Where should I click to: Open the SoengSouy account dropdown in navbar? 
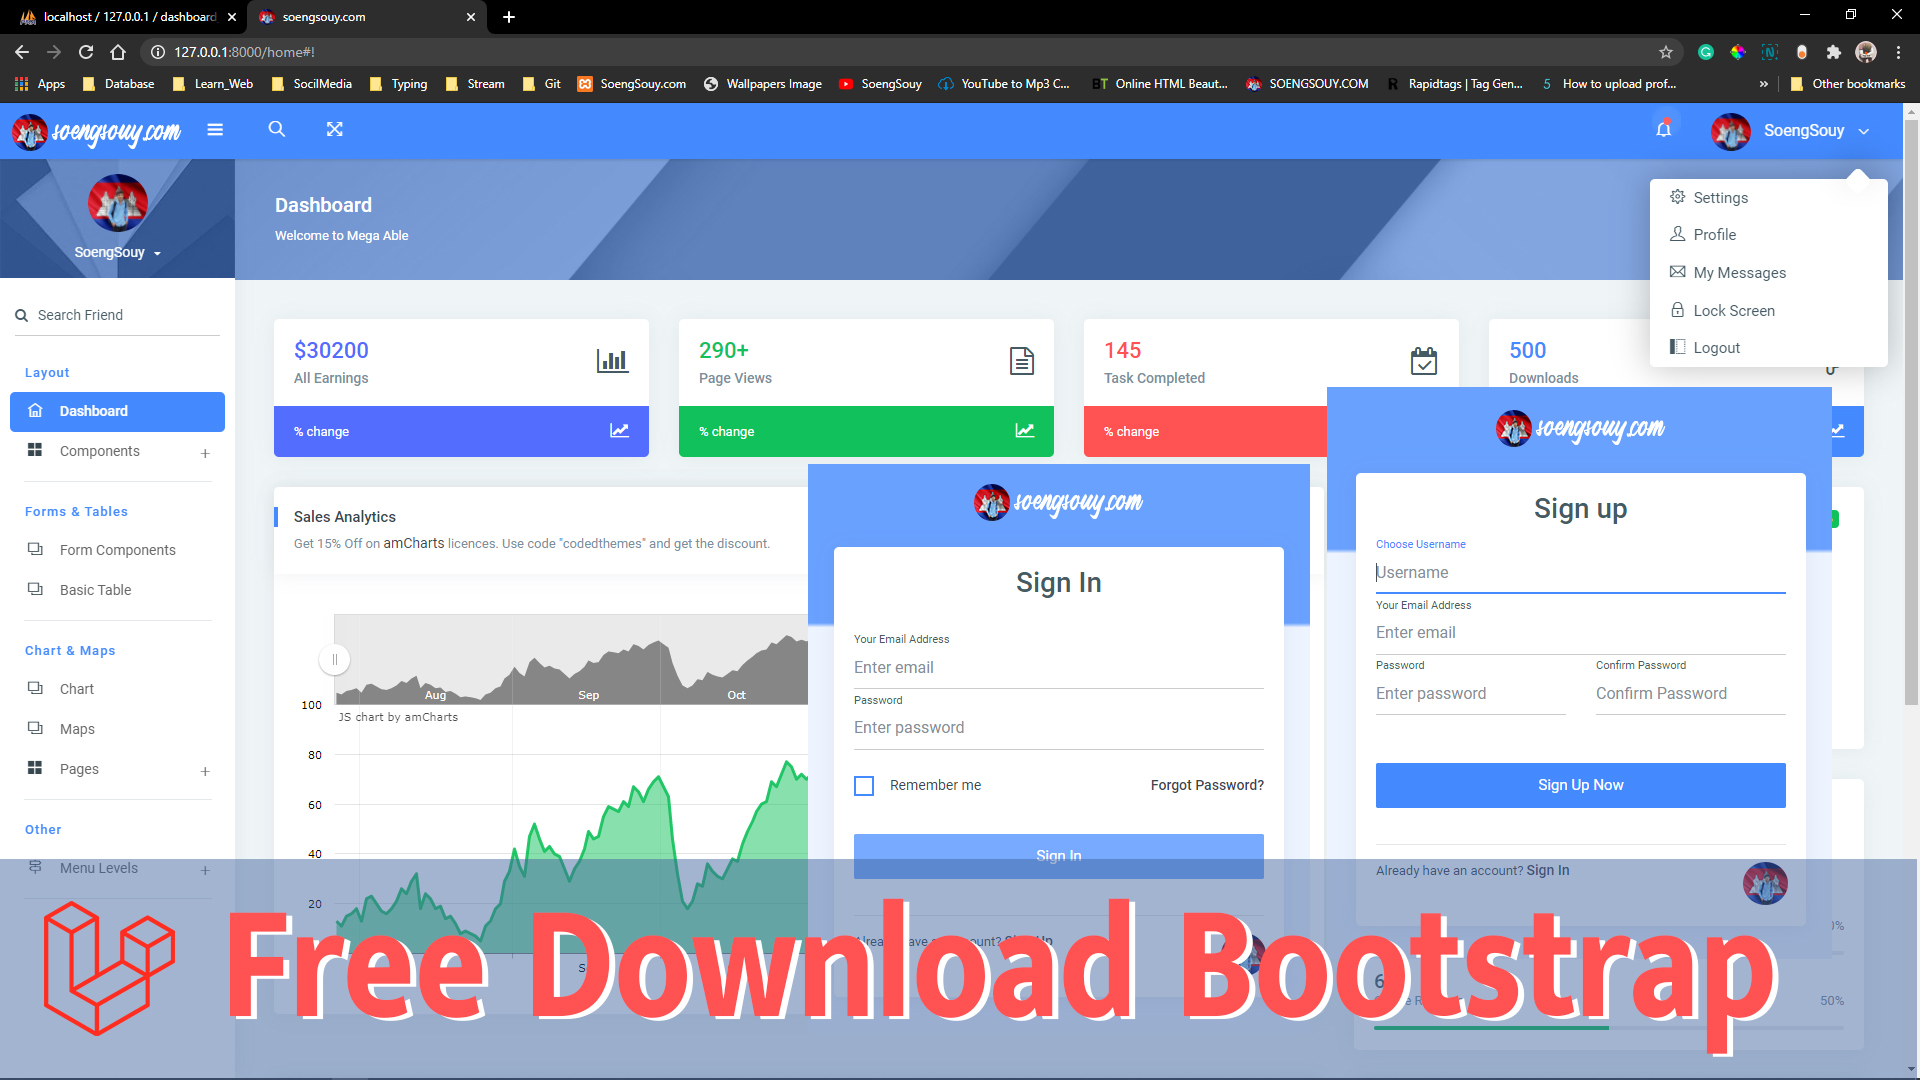coord(1802,131)
